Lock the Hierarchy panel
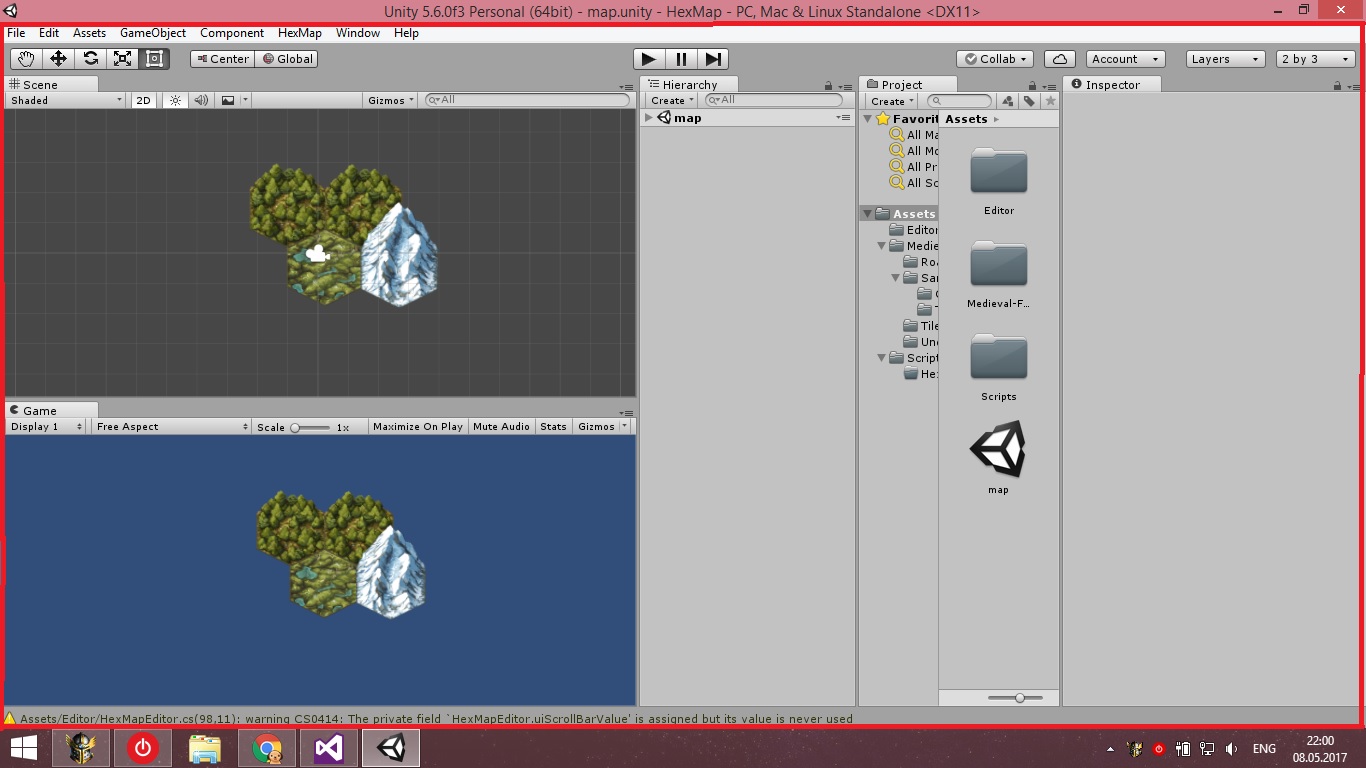1366x768 pixels. click(x=828, y=86)
